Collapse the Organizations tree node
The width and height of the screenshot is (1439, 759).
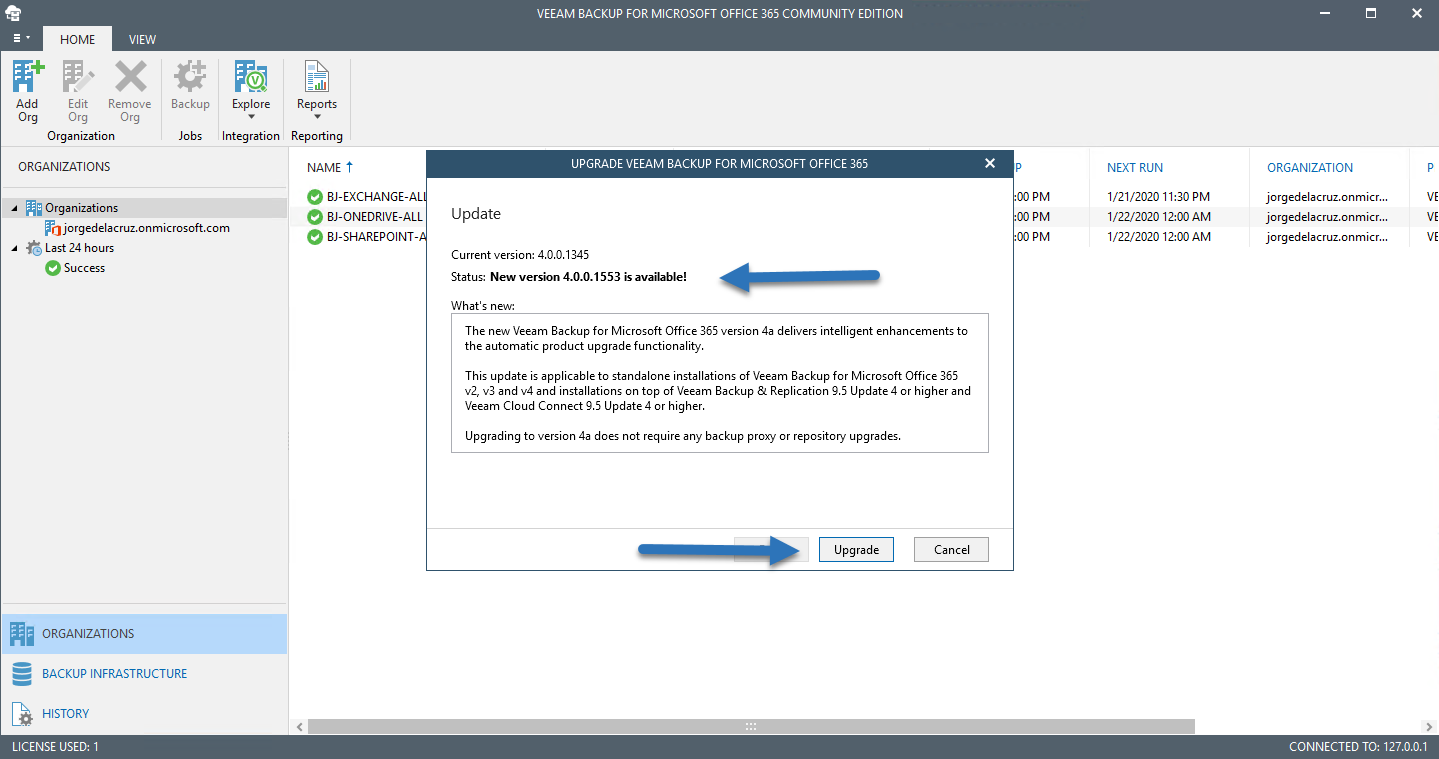[15, 208]
